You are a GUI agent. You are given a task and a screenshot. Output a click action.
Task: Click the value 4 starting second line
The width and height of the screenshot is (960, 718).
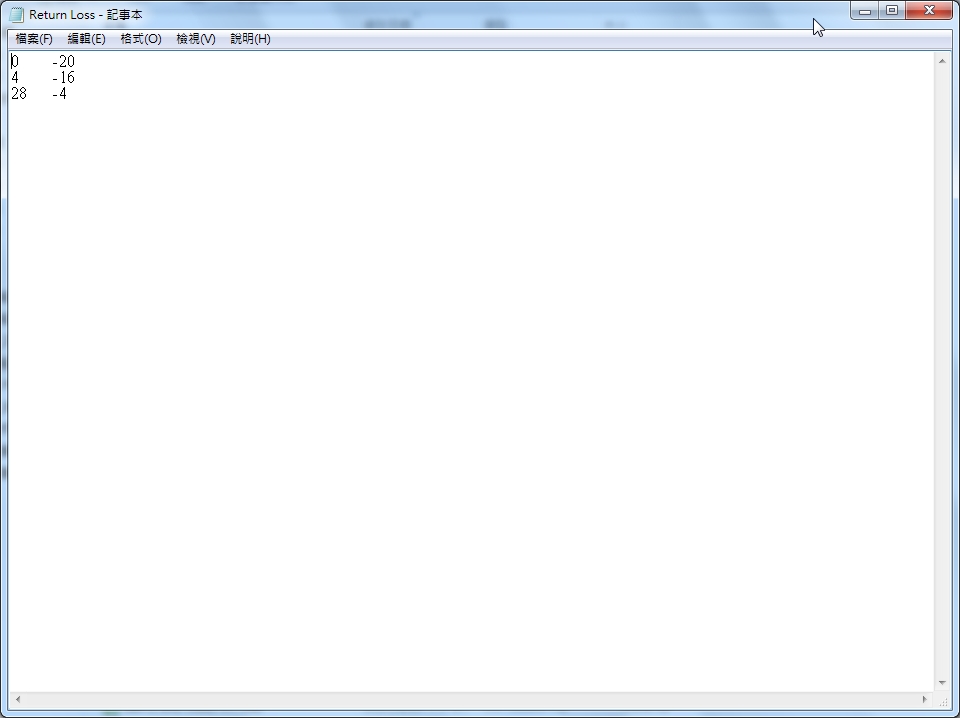point(15,77)
